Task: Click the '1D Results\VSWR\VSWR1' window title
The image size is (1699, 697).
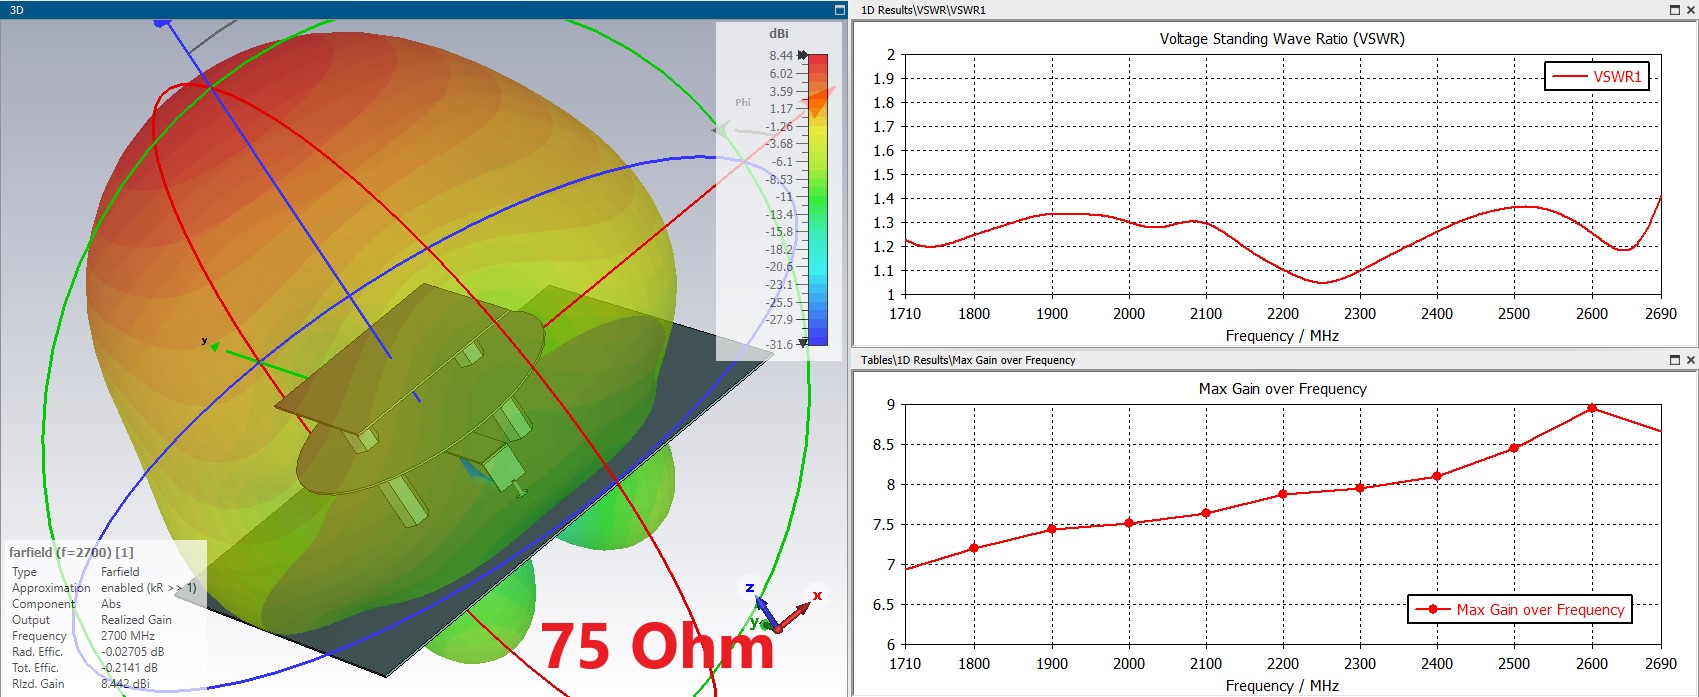Action: tap(923, 10)
